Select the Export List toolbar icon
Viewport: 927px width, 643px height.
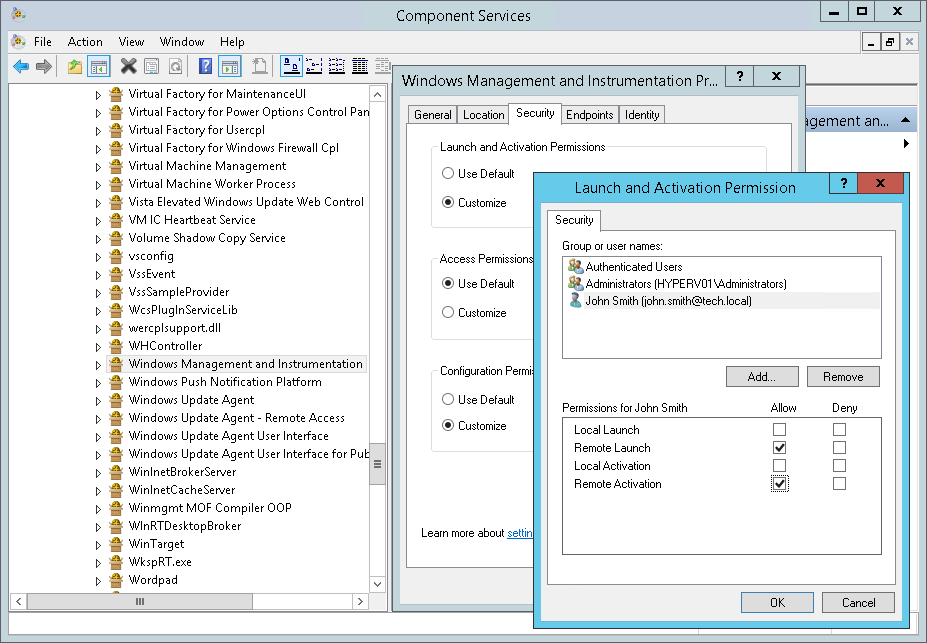point(259,65)
